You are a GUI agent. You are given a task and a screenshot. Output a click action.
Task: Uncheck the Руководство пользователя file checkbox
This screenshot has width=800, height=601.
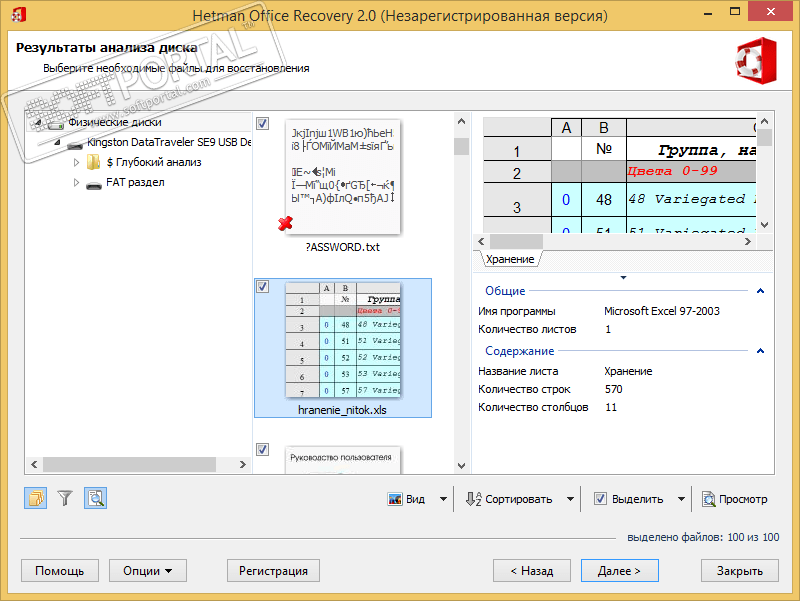pyautogui.click(x=262, y=449)
